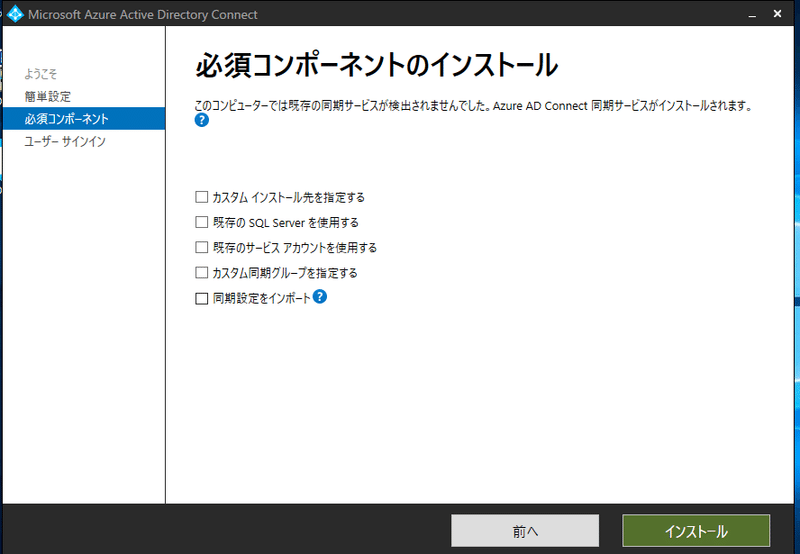Click the 前へ button

[x=525, y=531]
